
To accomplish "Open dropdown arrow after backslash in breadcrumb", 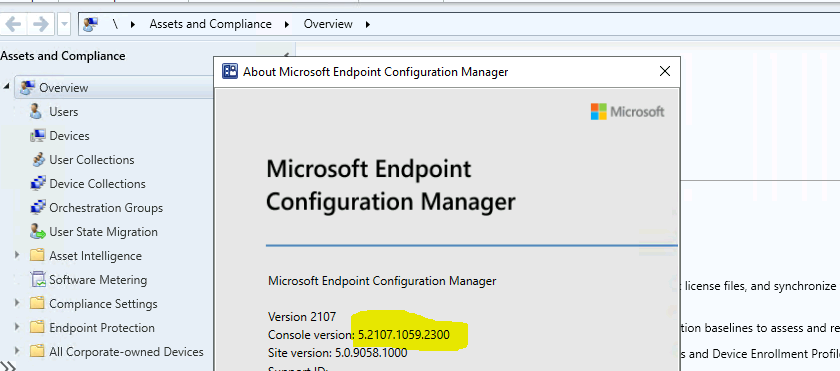I will 132,24.
